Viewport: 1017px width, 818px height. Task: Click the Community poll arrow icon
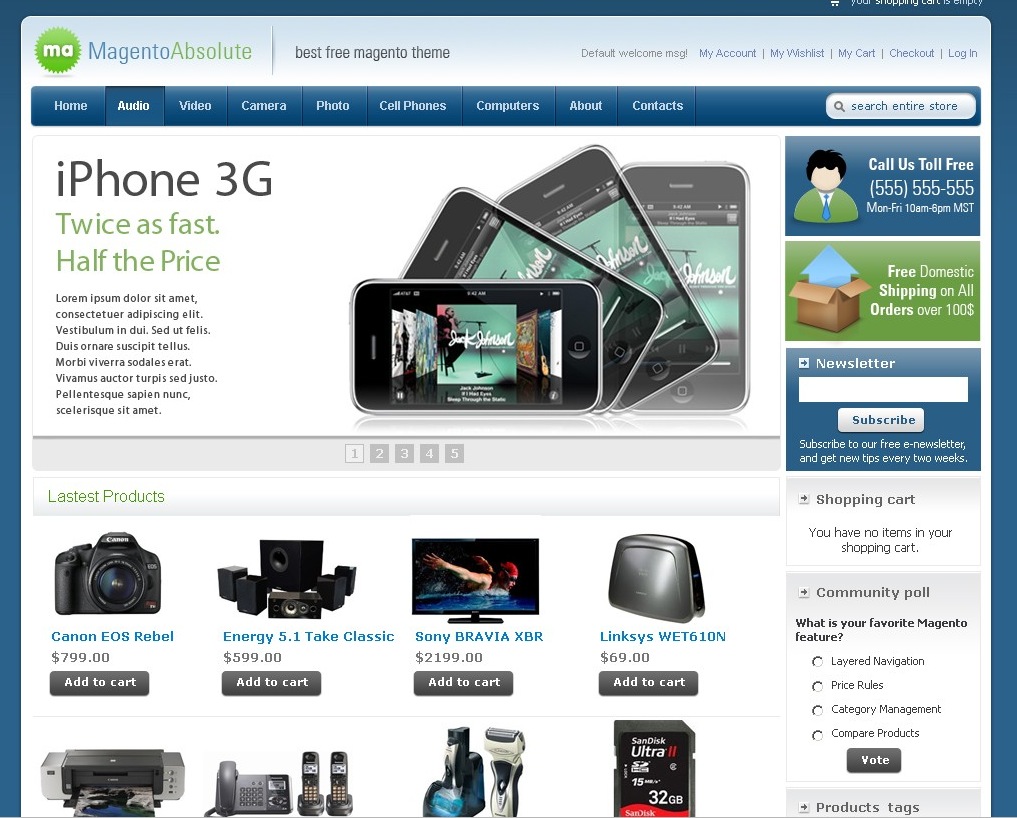coord(804,592)
